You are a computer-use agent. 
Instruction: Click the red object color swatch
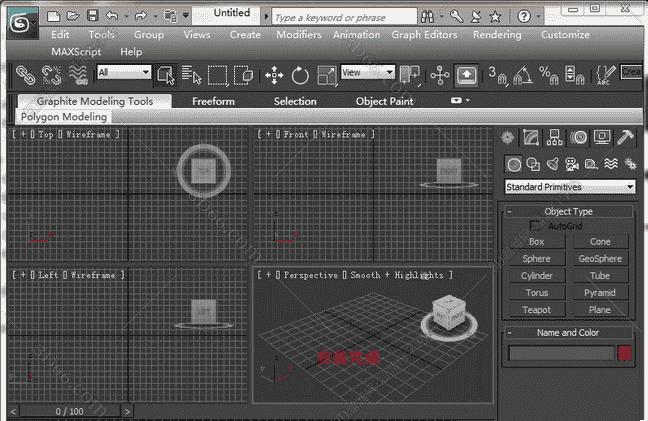(x=625, y=353)
